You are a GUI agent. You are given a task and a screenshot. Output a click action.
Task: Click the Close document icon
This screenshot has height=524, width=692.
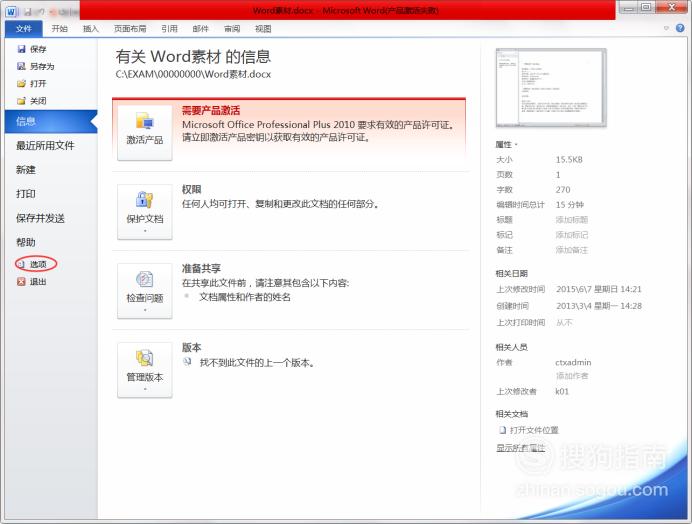21,101
